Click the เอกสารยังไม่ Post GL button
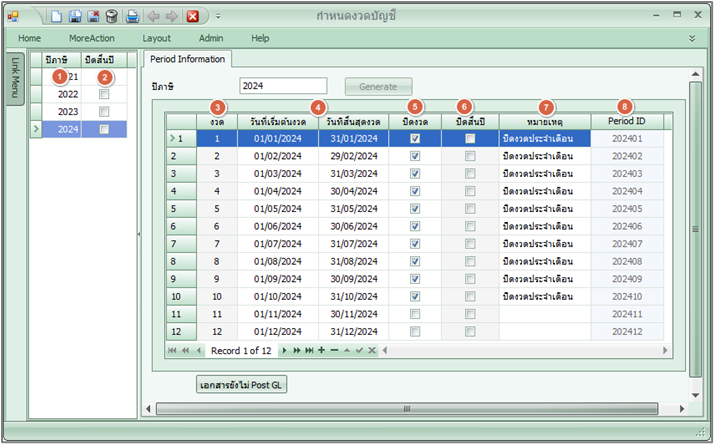714x444 pixels. [x=241, y=384]
